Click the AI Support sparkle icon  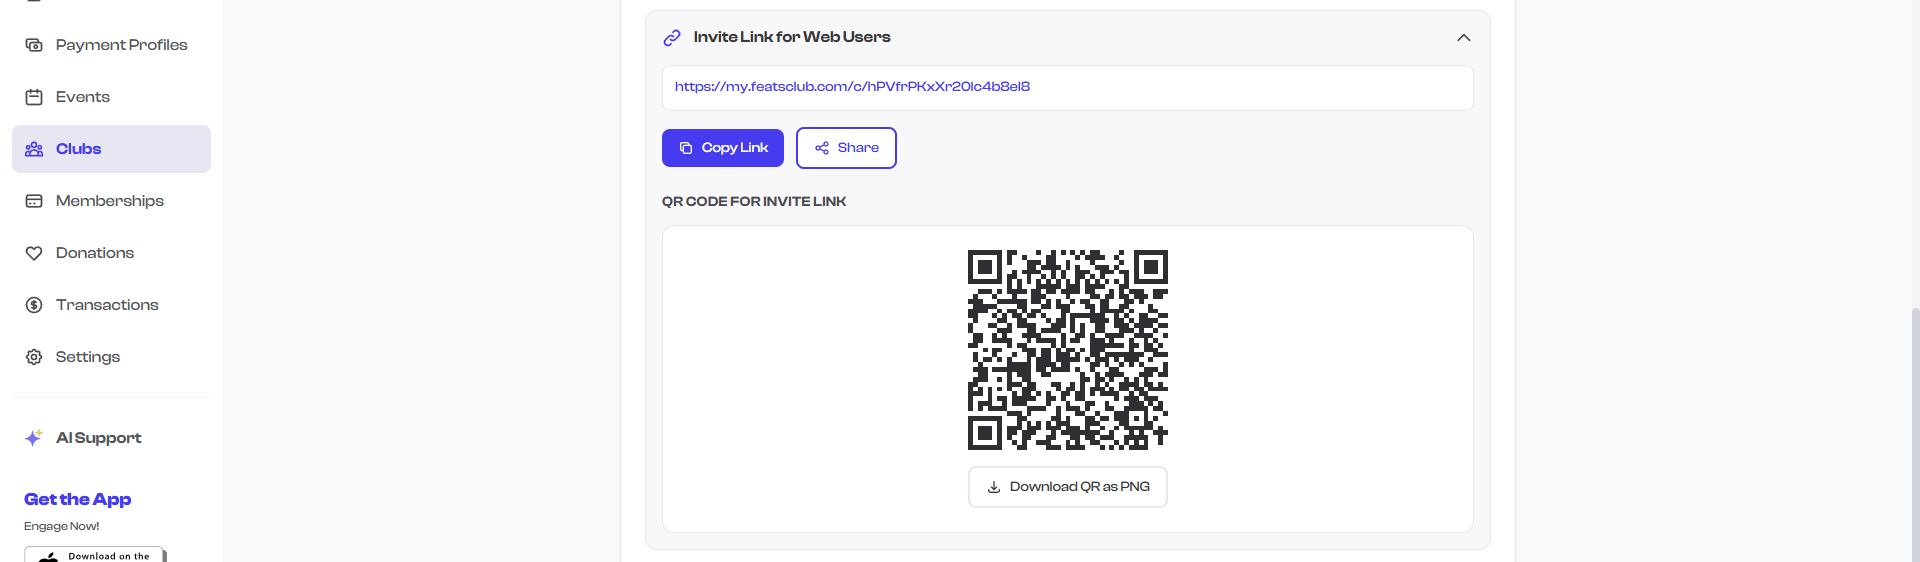click(x=33, y=438)
